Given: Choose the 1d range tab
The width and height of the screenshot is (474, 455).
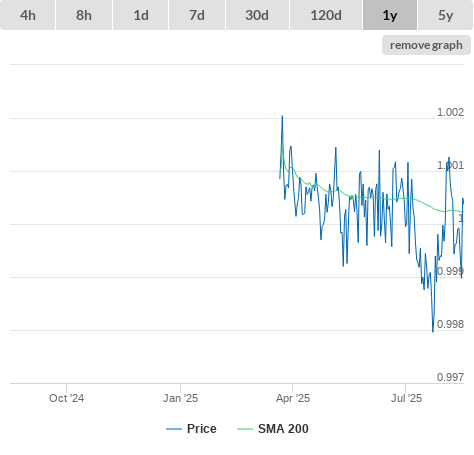Looking at the screenshot, I should point(141,15).
